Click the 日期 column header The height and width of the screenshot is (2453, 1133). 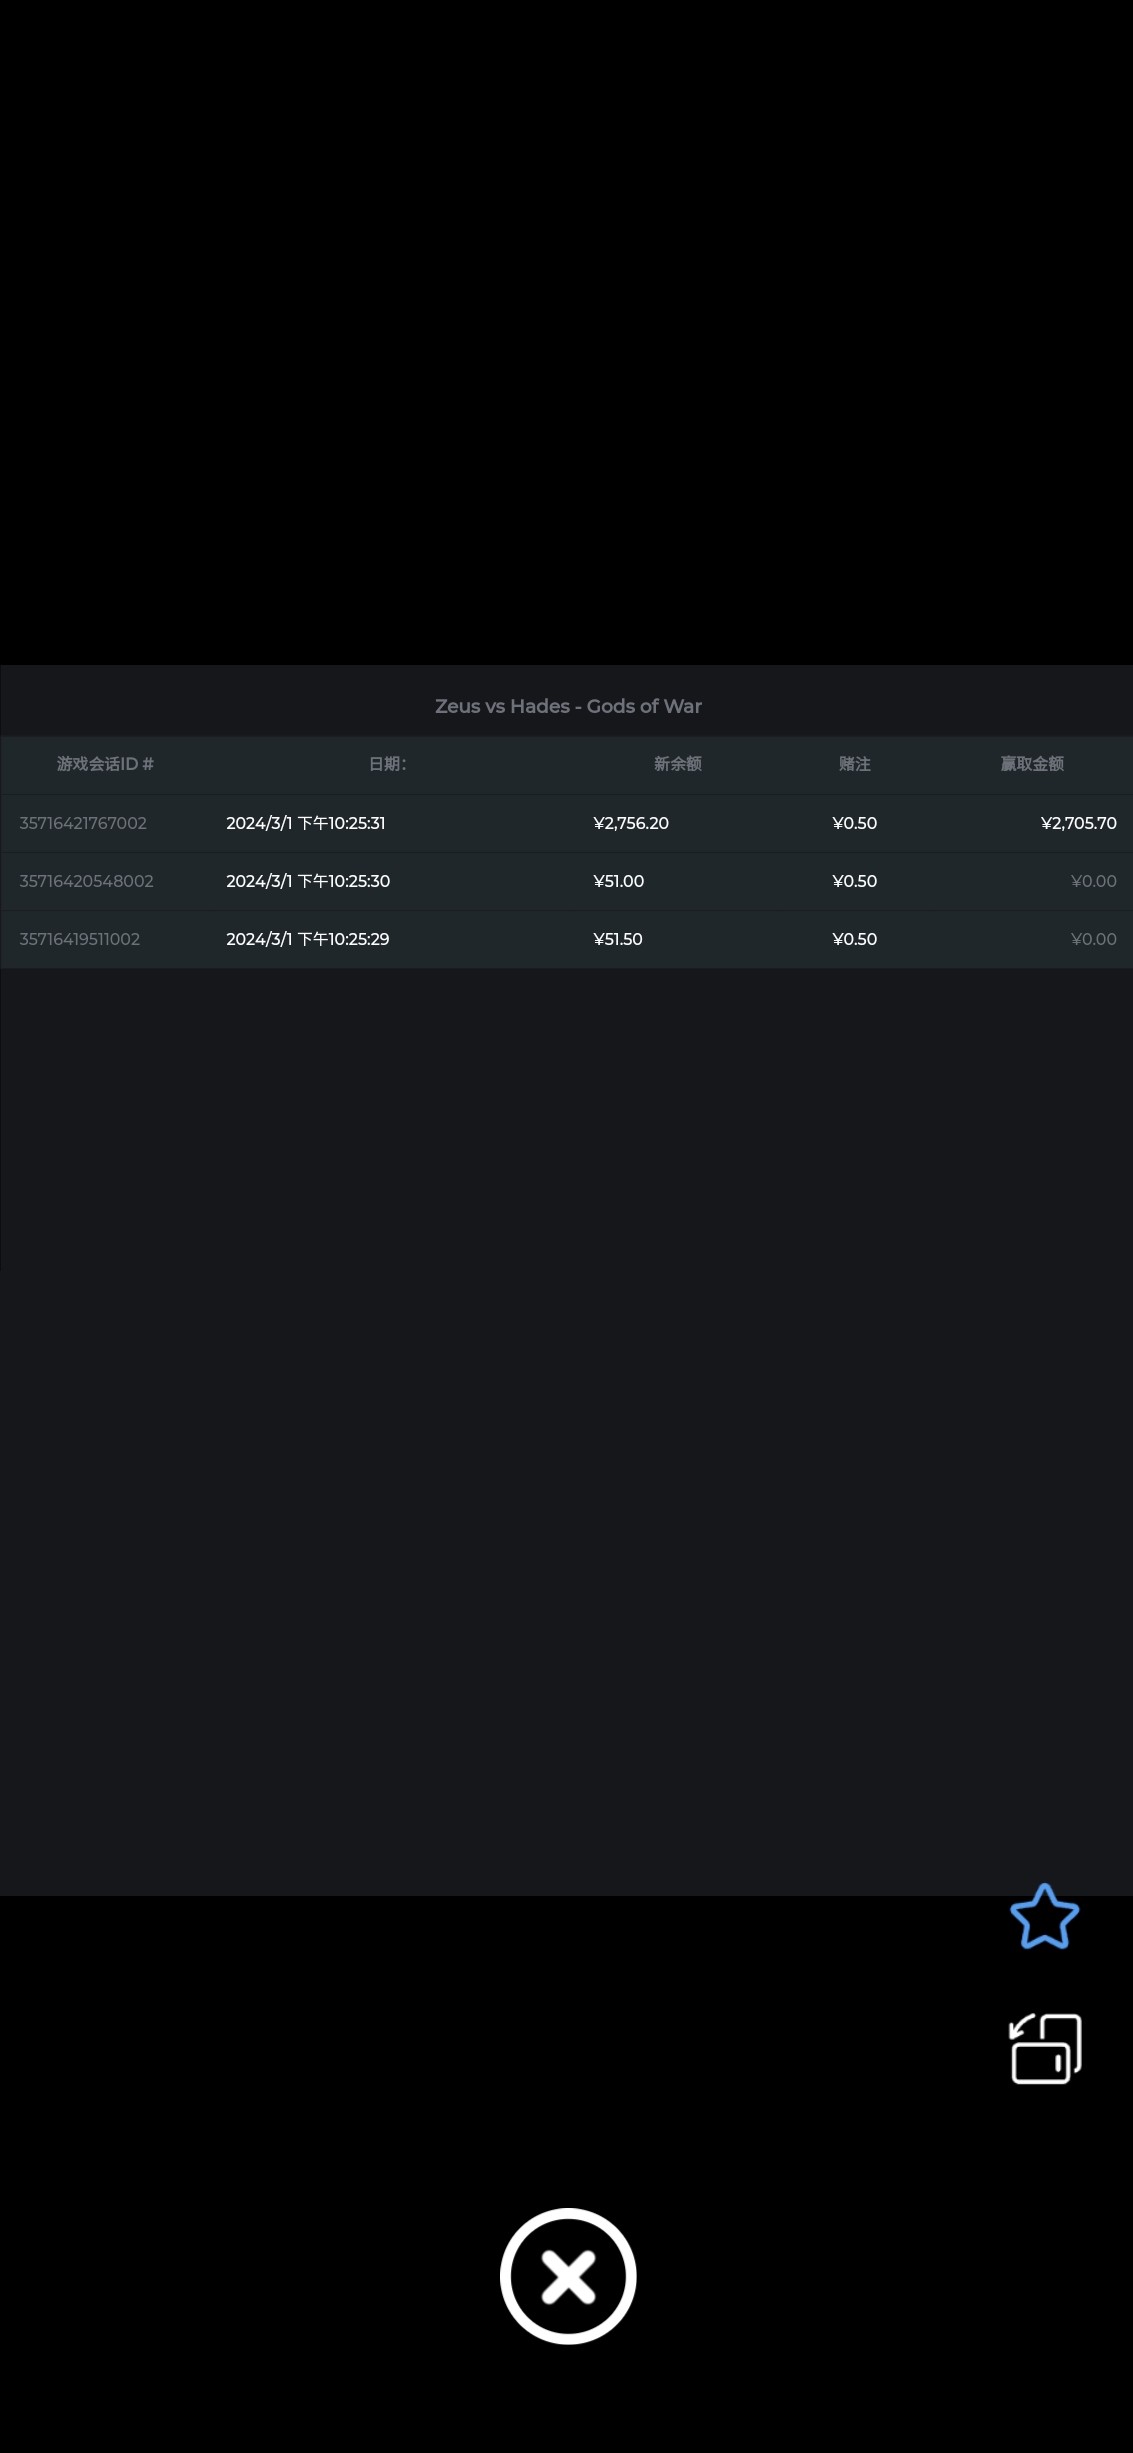(x=387, y=764)
